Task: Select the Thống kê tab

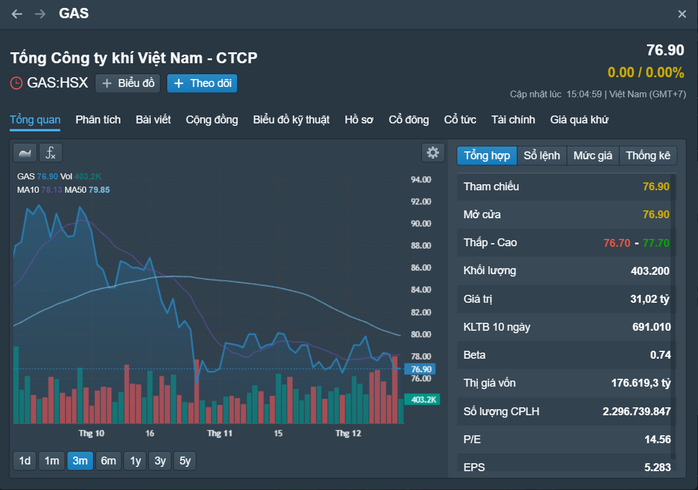Action: [648, 156]
